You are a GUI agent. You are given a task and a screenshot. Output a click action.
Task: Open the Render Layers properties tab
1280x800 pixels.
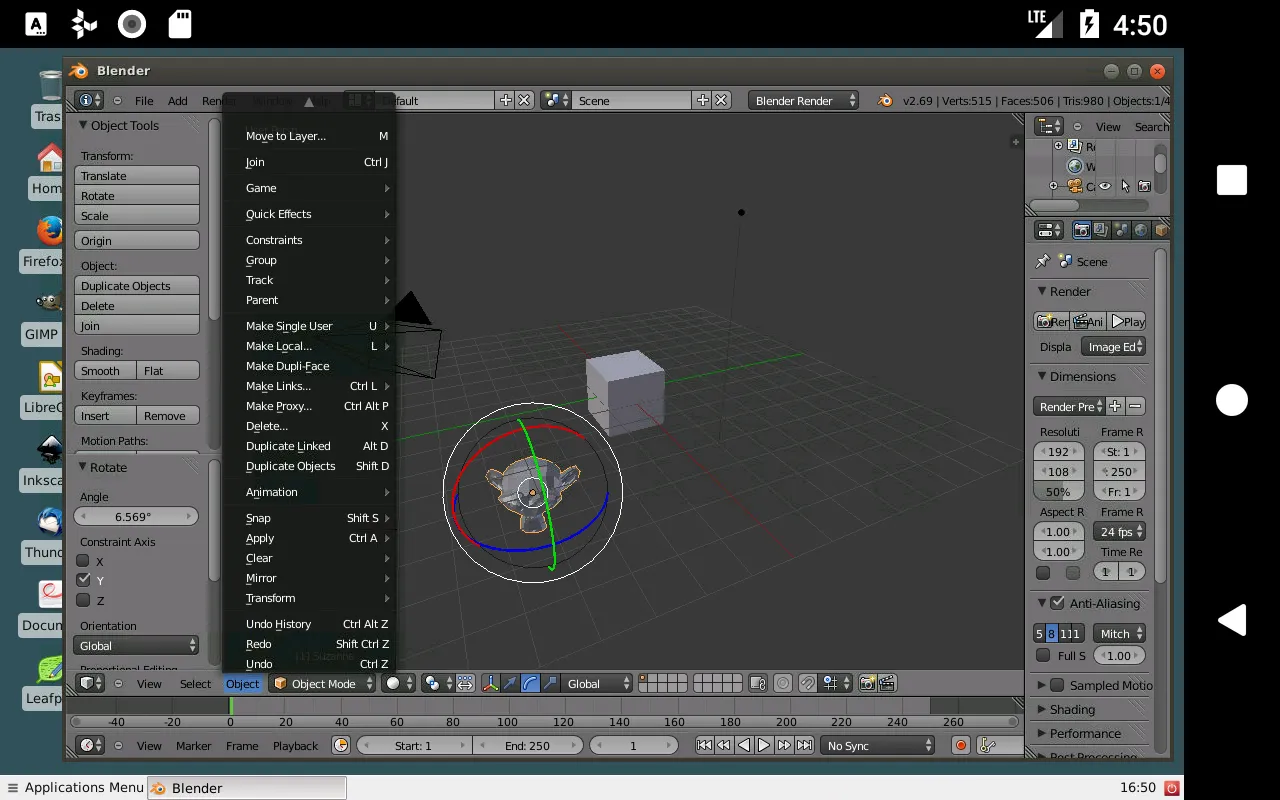[1101, 230]
